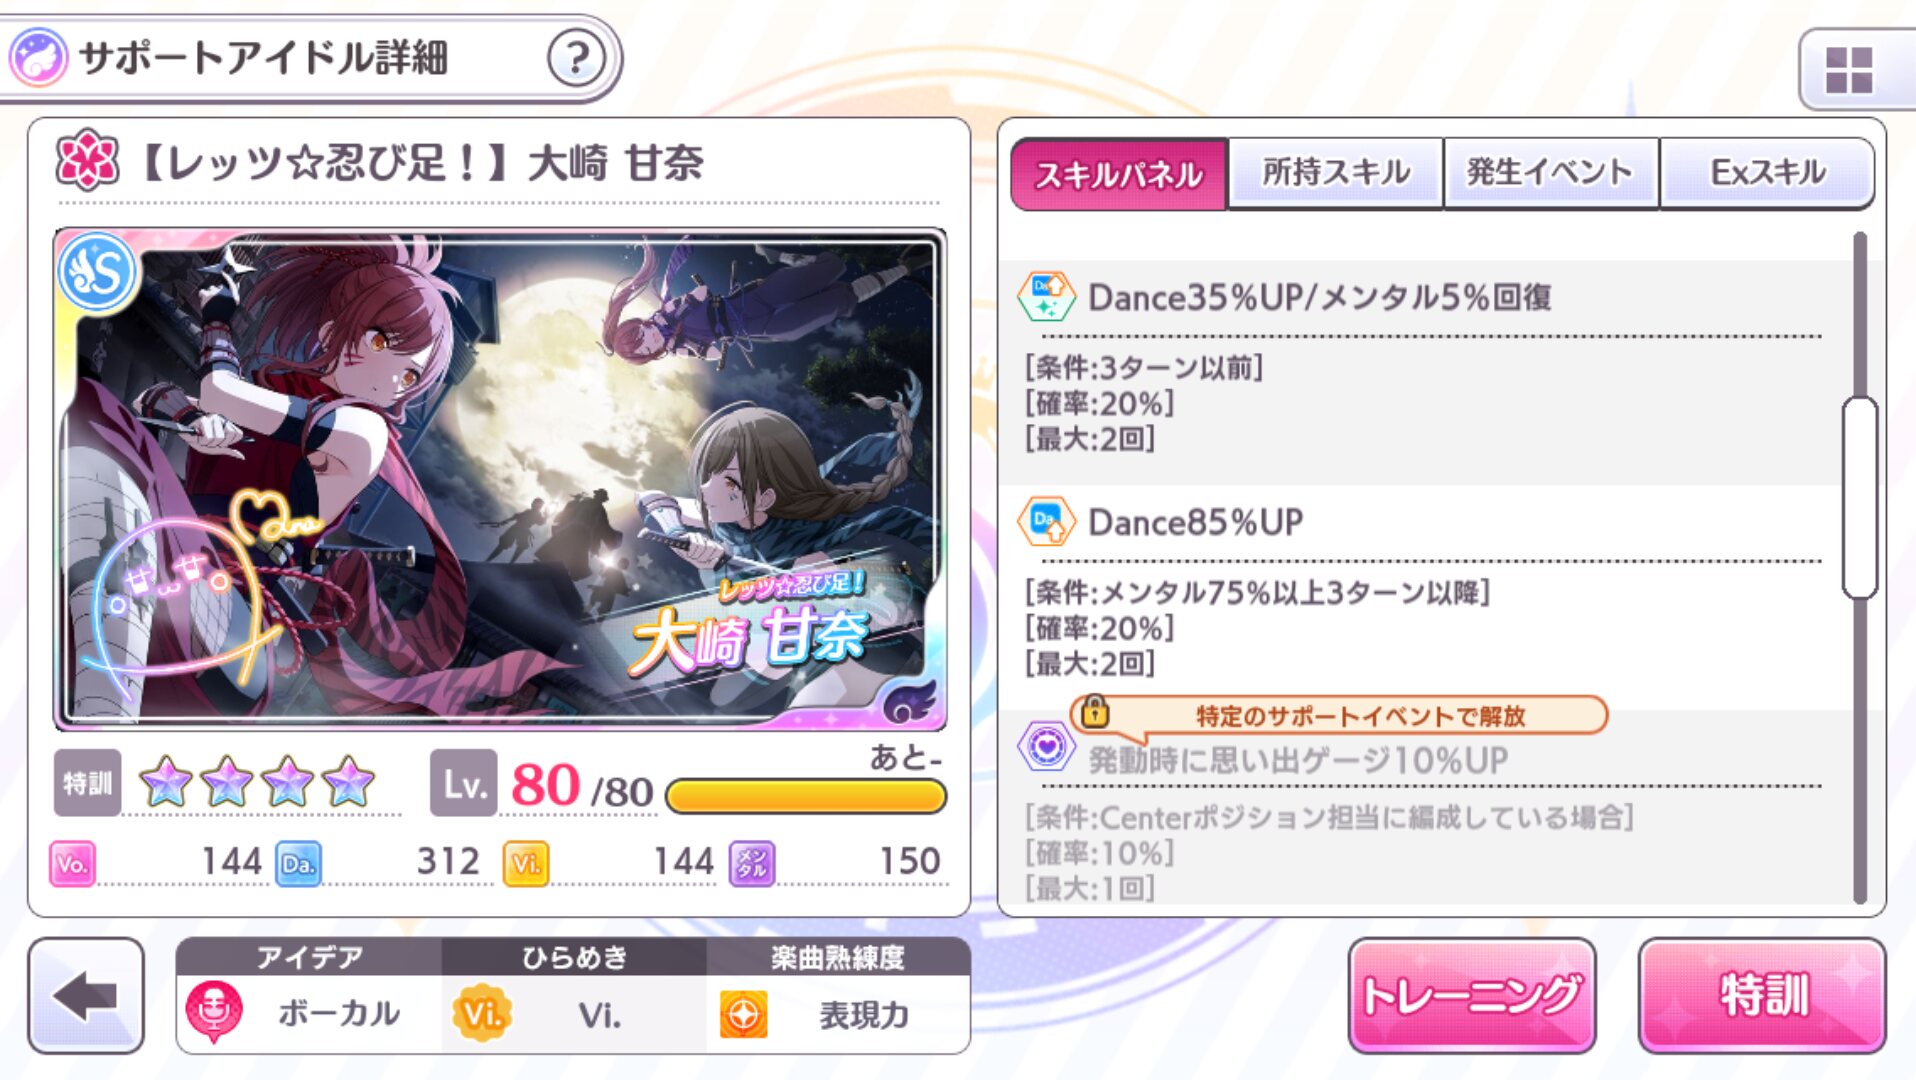Tap the Dance35%UP skill icon
This screenshot has height=1080, width=1916.
[1046, 297]
